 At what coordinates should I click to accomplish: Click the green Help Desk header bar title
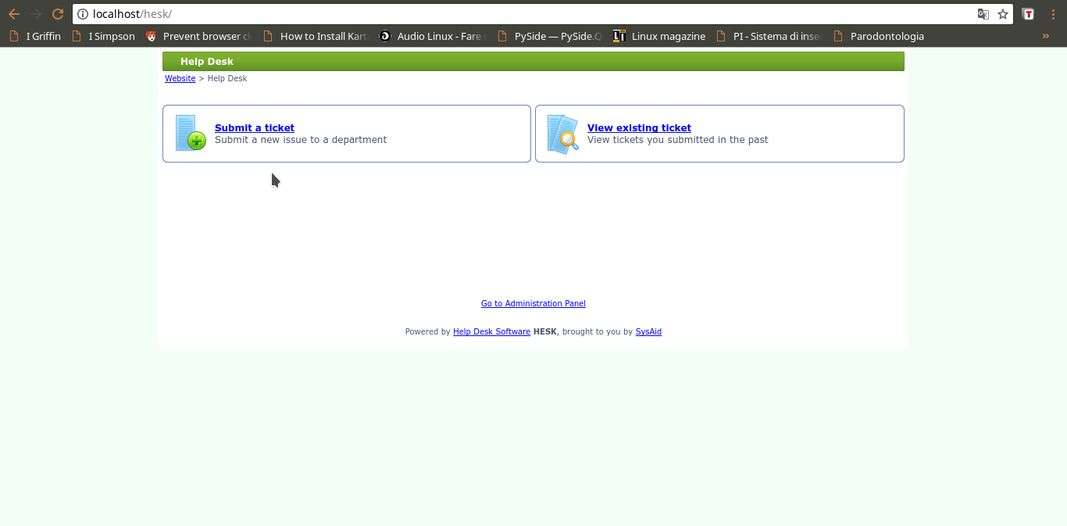click(x=207, y=61)
